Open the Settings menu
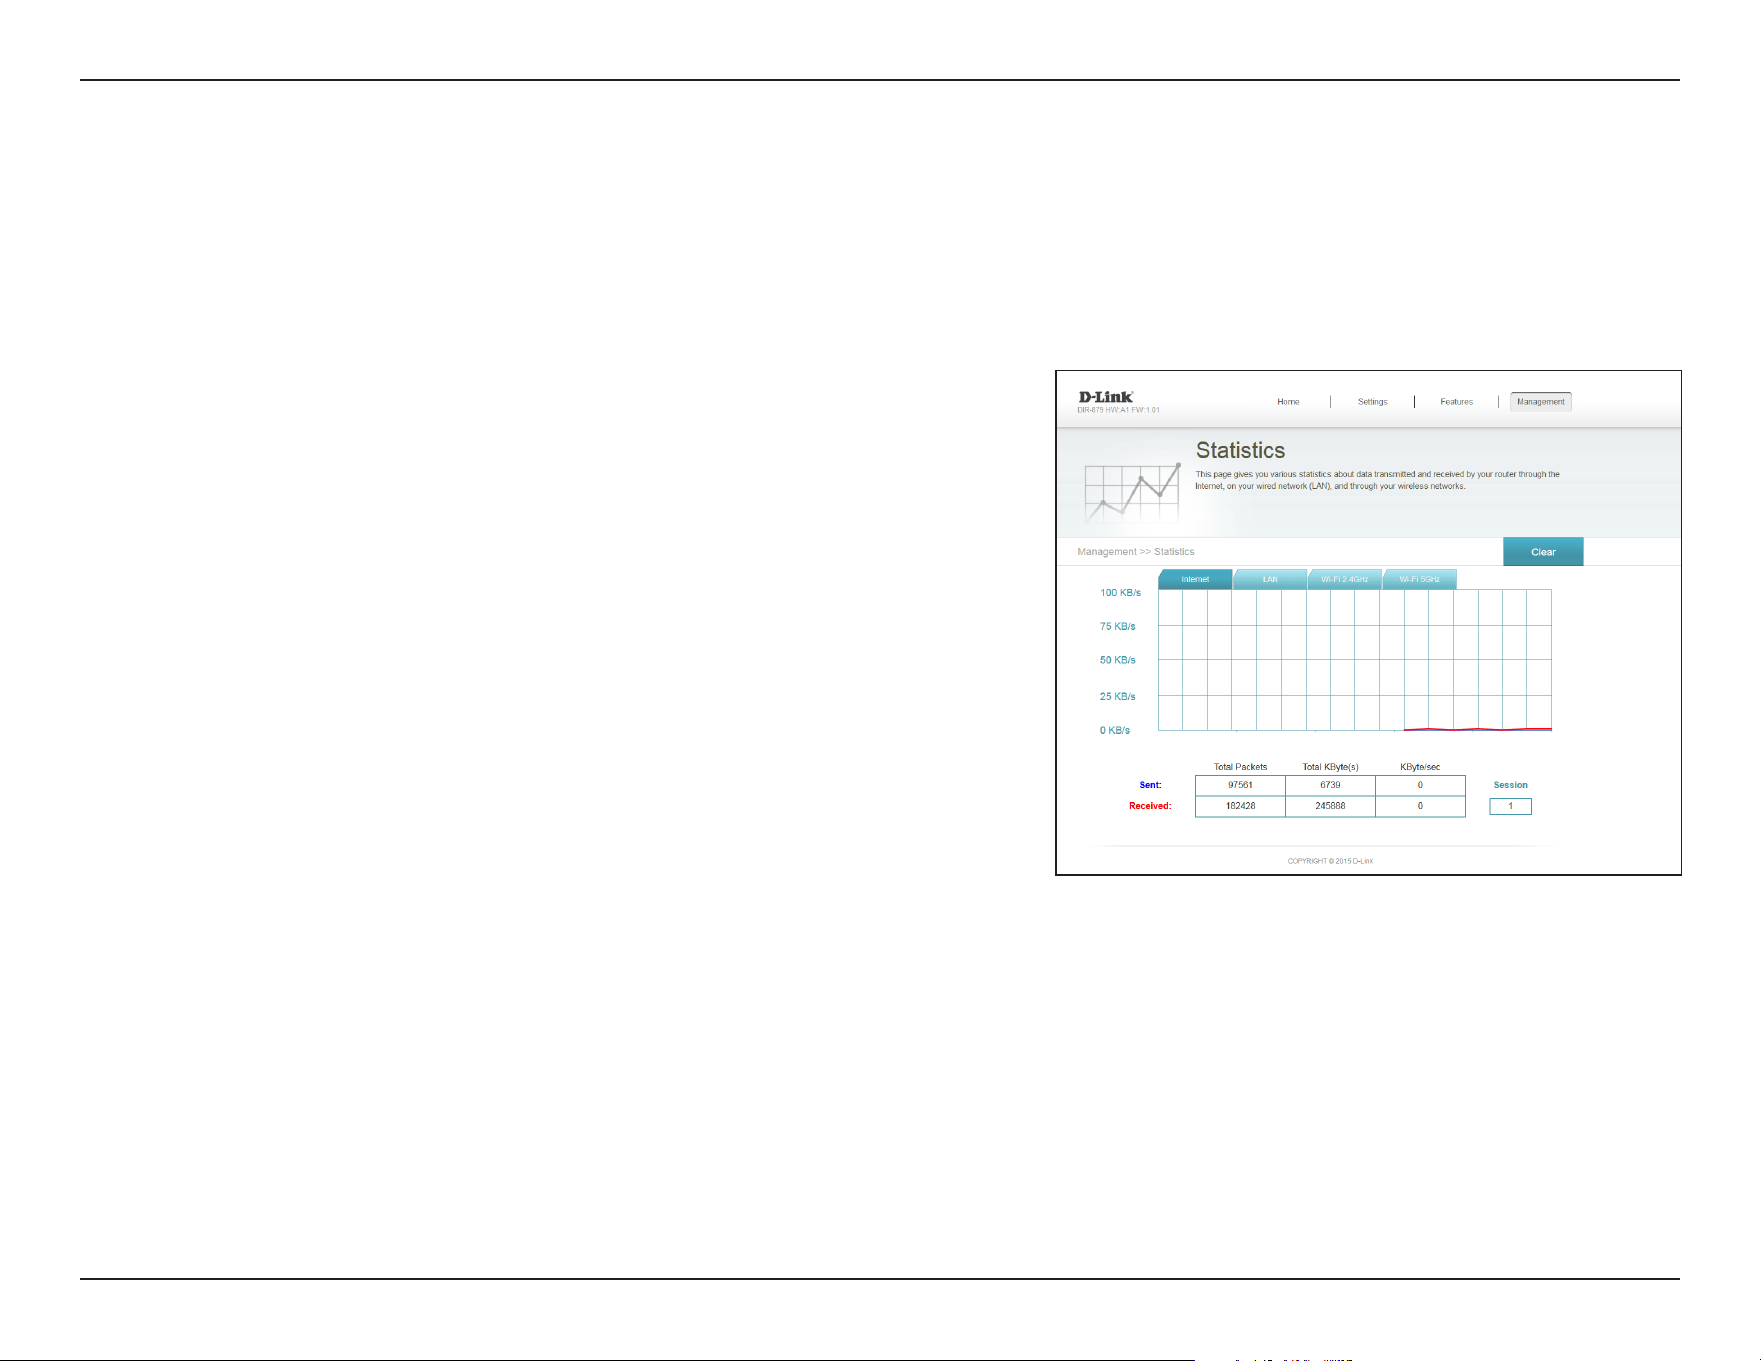The image size is (1761, 1361). pos(1372,402)
